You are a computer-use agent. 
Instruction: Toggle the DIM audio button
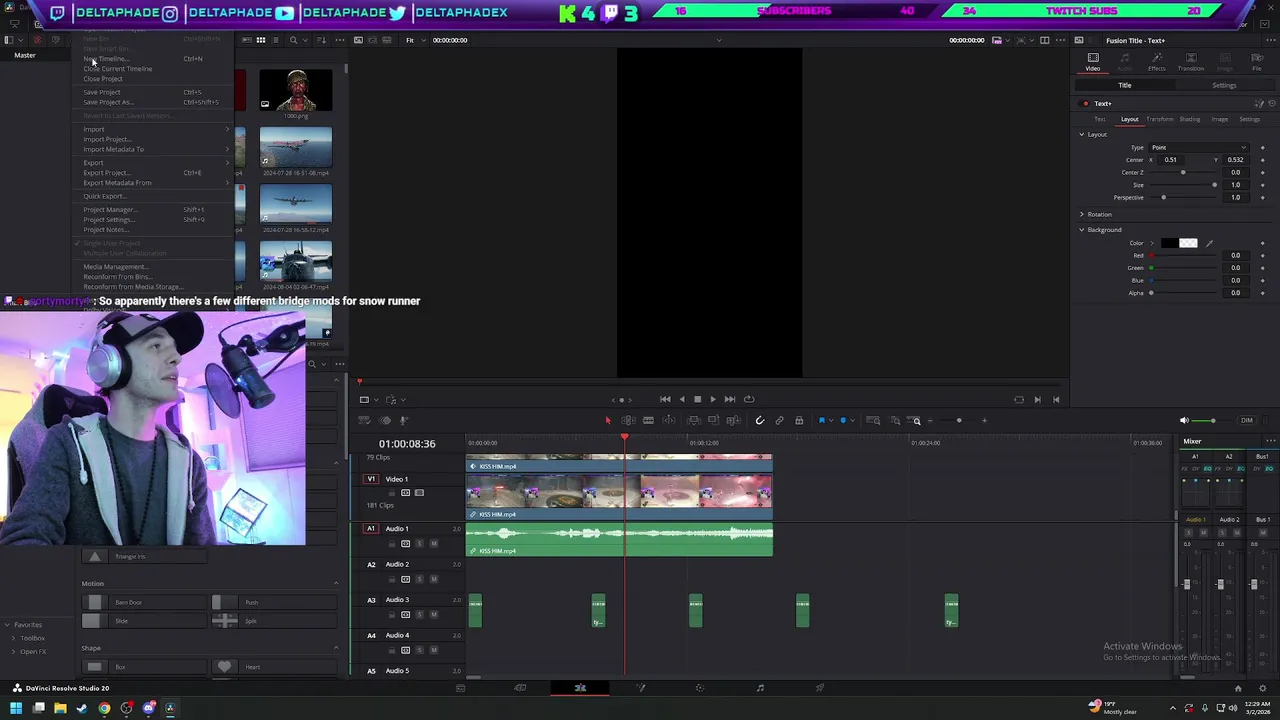(1246, 420)
